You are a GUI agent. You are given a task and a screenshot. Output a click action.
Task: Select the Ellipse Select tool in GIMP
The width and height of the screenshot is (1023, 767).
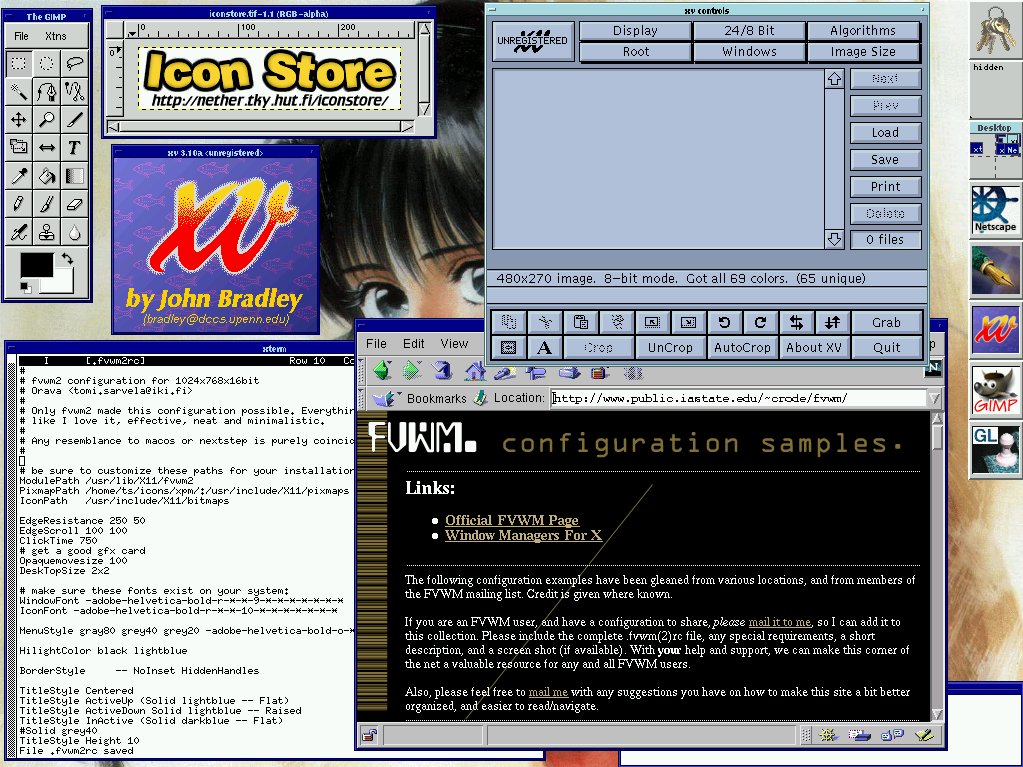46,63
